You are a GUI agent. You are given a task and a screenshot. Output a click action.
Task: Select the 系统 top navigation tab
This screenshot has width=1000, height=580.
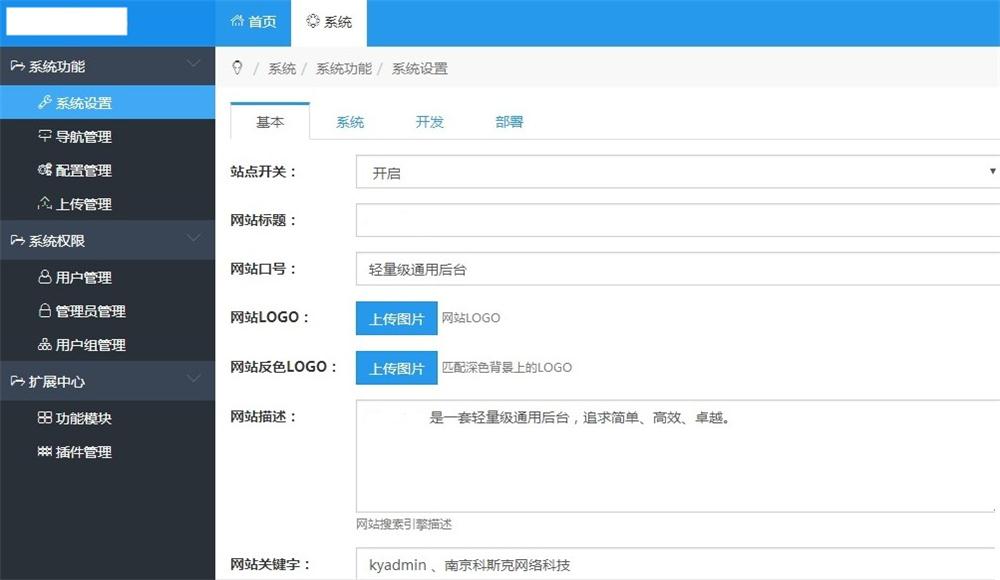click(x=329, y=22)
